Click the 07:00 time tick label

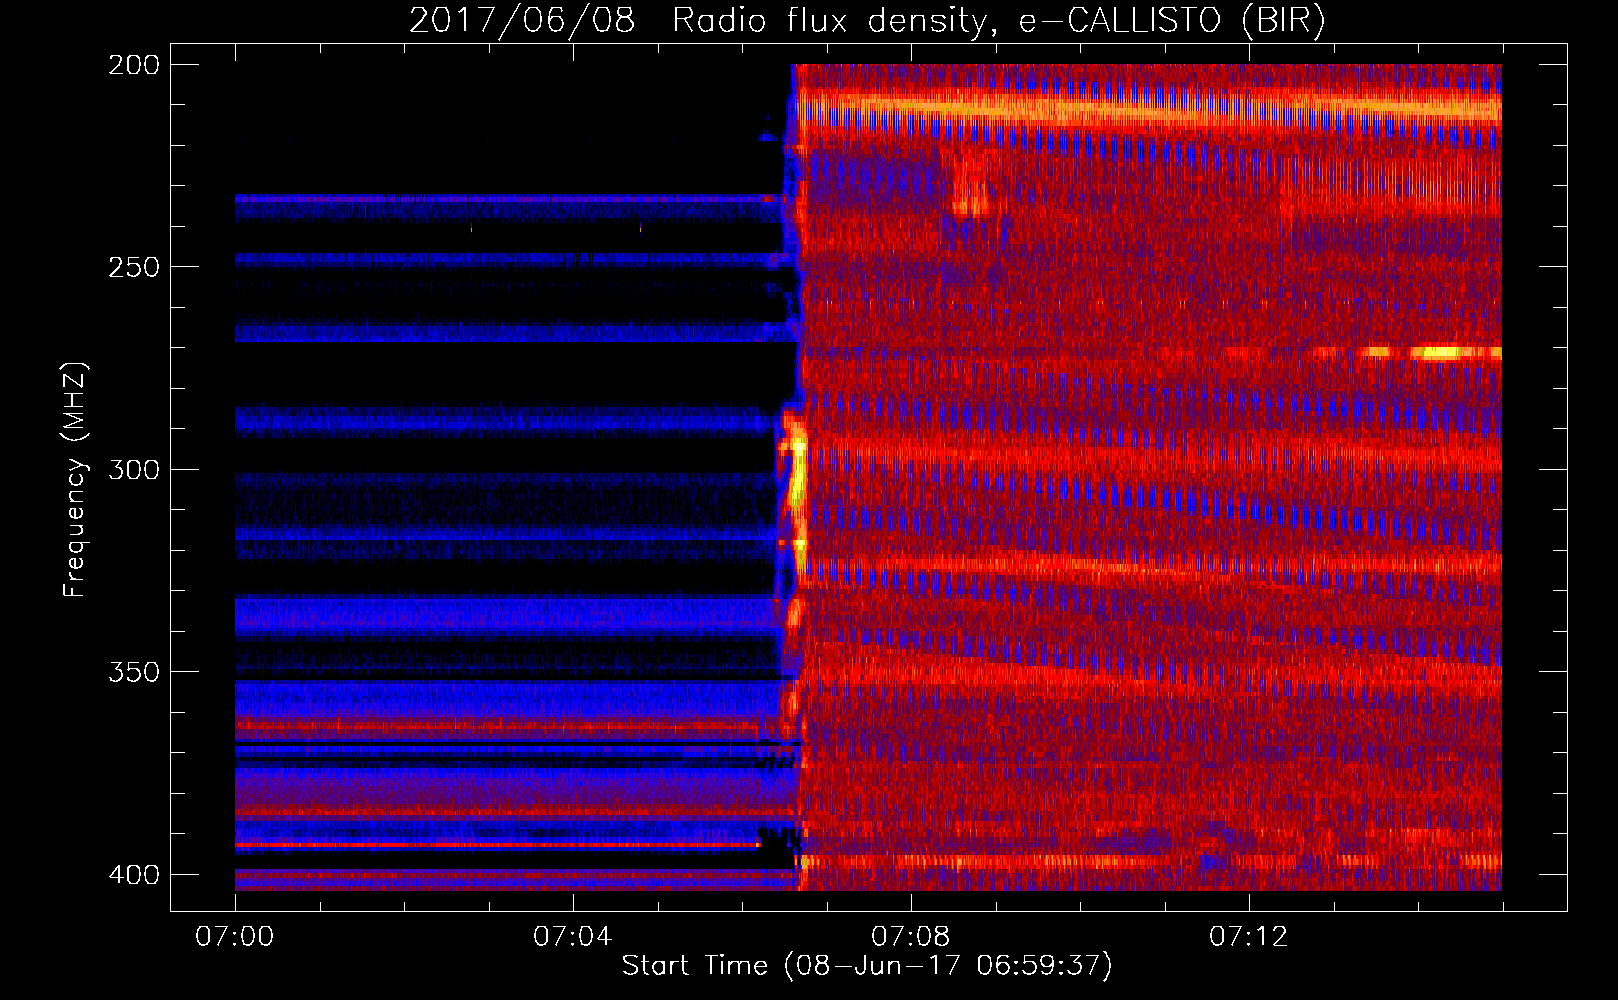pos(235,937)
